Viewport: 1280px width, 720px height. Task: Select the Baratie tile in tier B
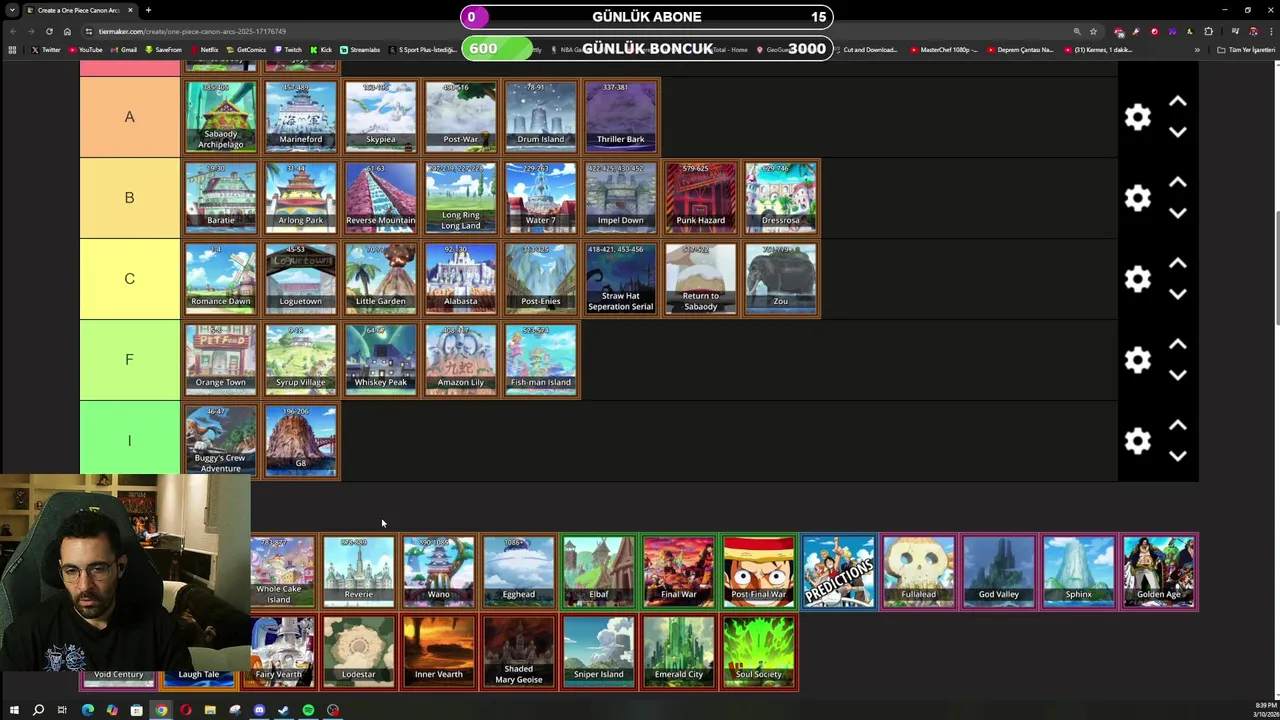pos(220,198)
